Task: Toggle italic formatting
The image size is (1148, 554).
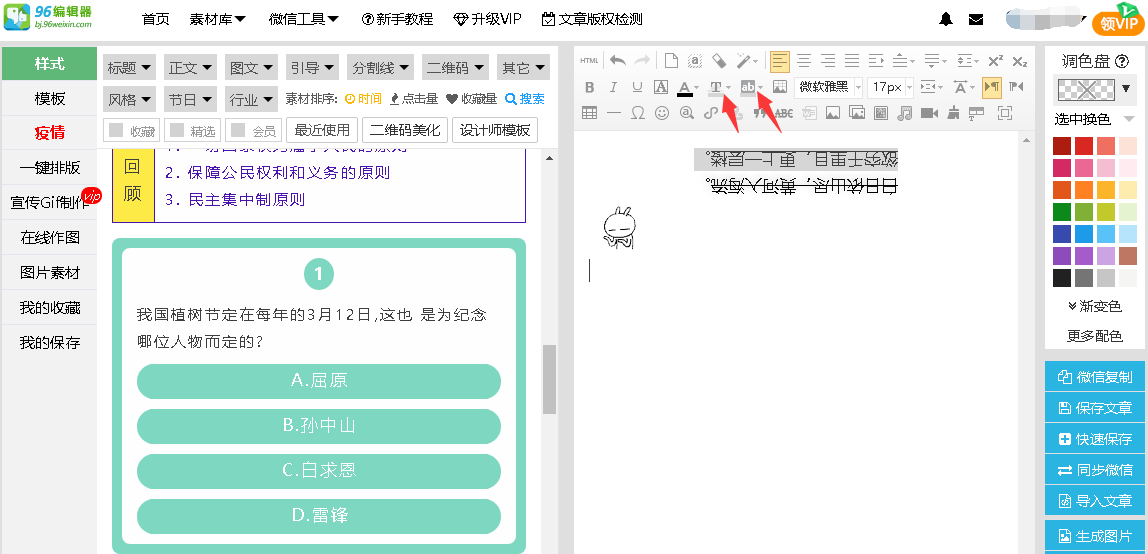Action: pos(614,87)
